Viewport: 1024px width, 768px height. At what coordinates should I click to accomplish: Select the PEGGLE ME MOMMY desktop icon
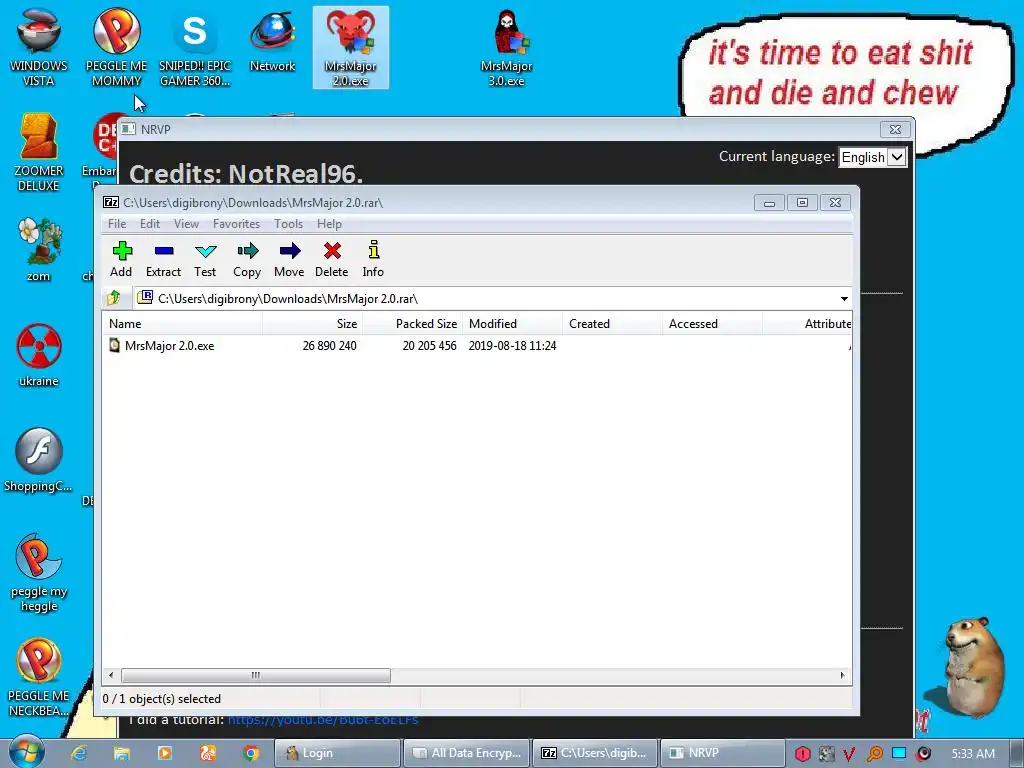pos(116,47)
